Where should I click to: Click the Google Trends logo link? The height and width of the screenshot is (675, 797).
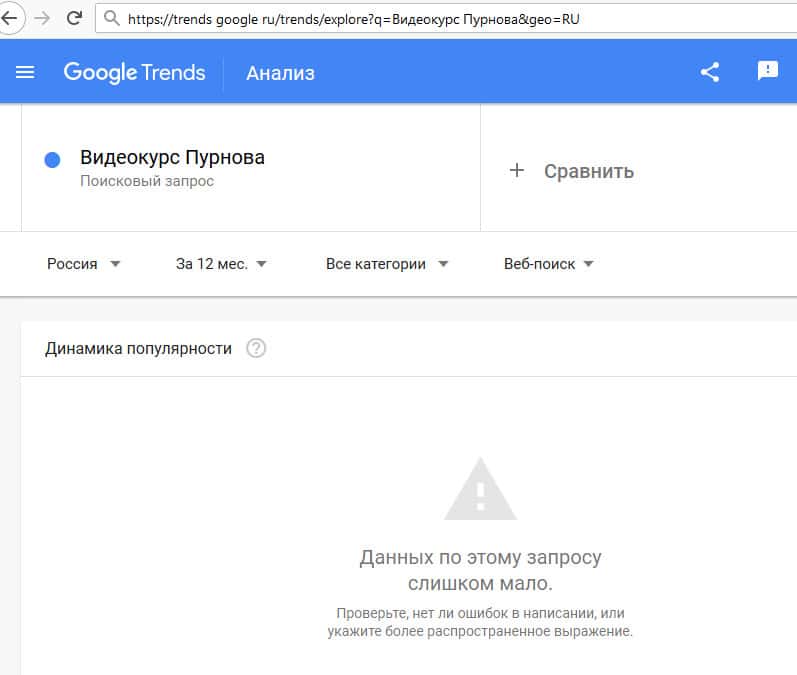click(x=134, y=72)
